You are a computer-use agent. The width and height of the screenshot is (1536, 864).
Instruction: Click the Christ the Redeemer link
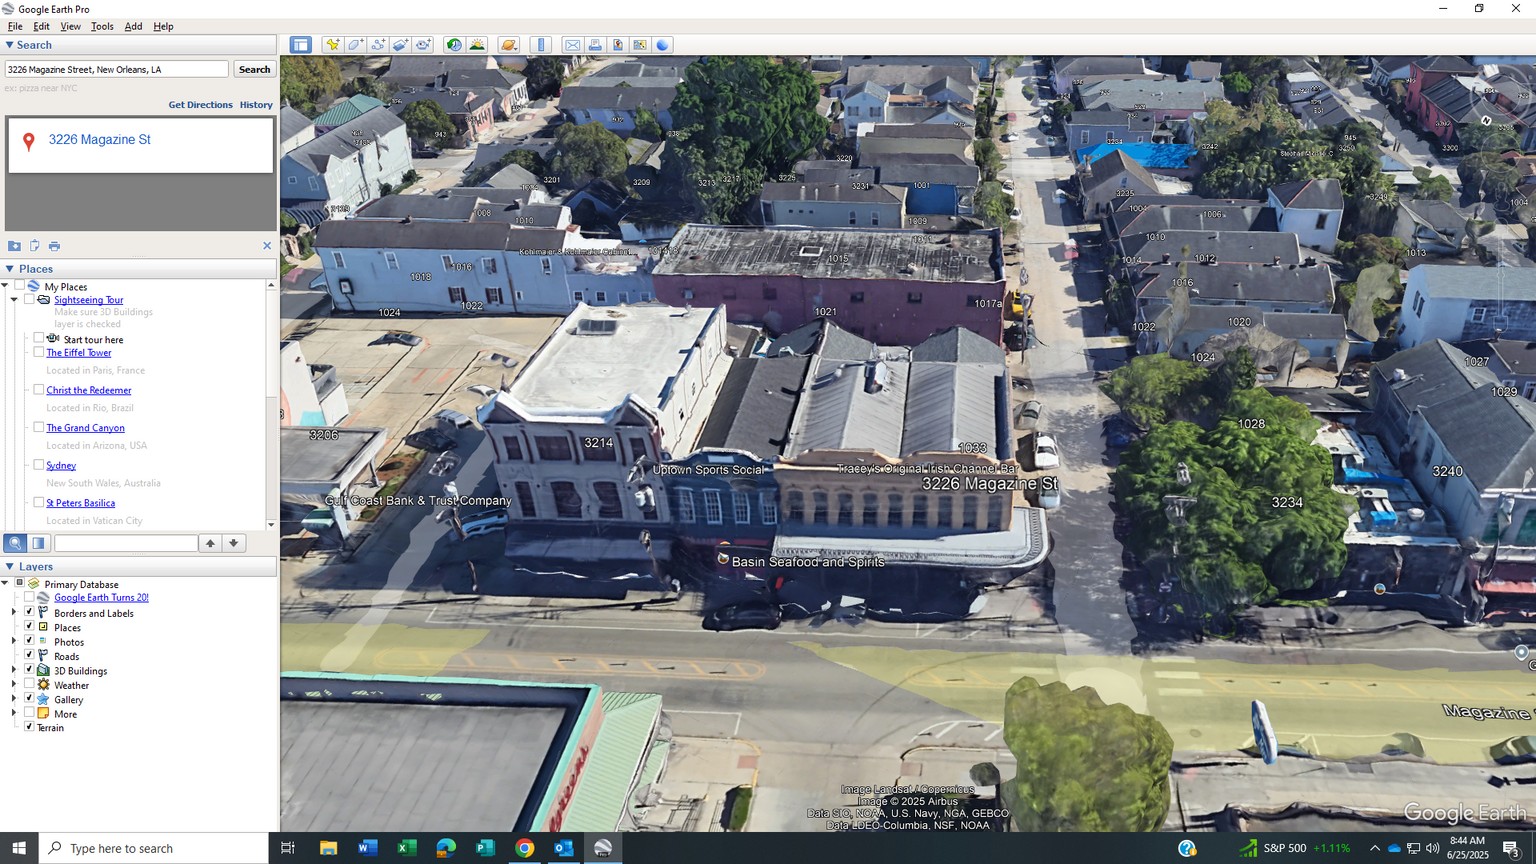(x=89, y=391)
